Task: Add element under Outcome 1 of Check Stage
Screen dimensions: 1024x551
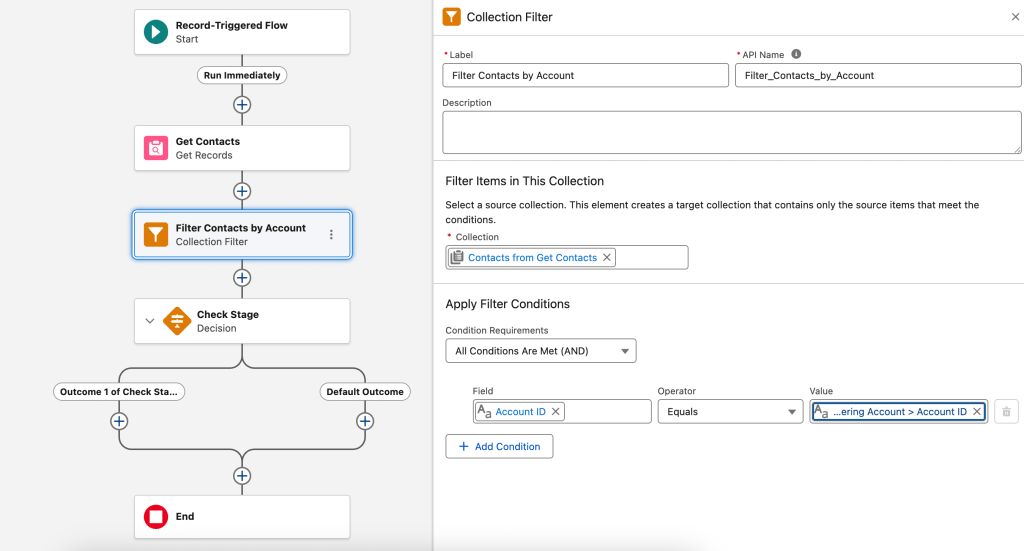Action: pyautogui.click(x=119, y=421)
